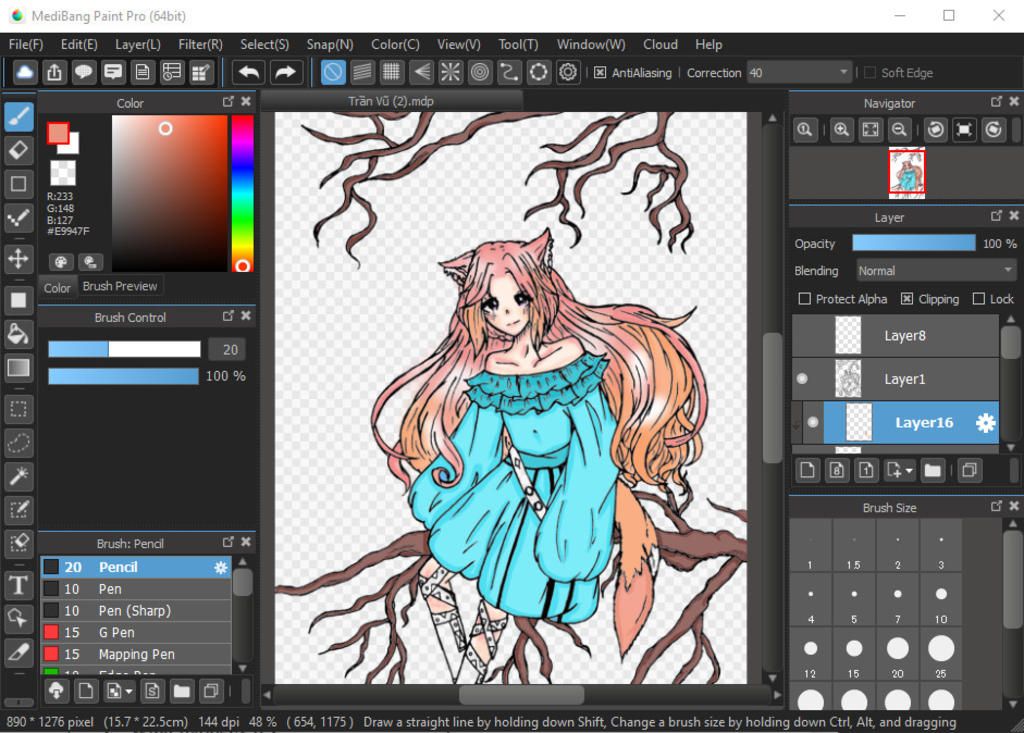Open Layer16 settings gear
The height and width of the screenshot is (733, 1024).
coord(985,423)
